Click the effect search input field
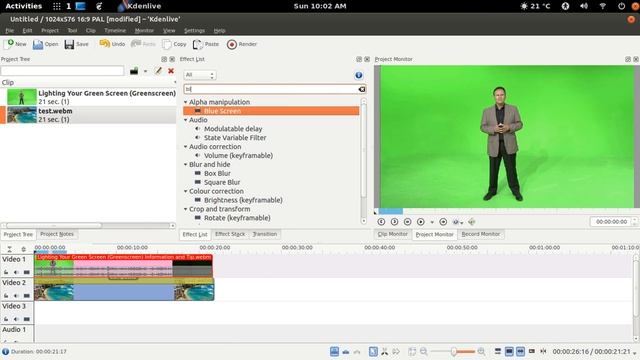This screenshot has width=640, height=360. click(271, 89)
